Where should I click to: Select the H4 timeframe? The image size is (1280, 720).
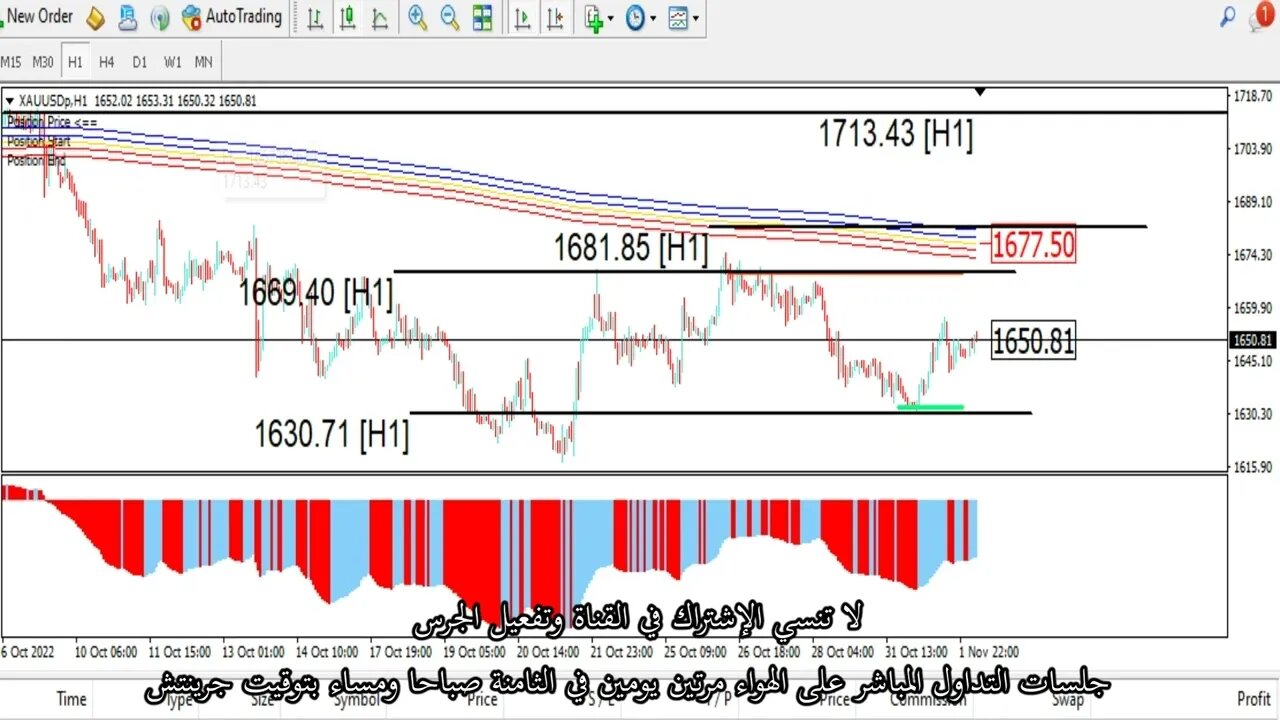tap(107, 62)
